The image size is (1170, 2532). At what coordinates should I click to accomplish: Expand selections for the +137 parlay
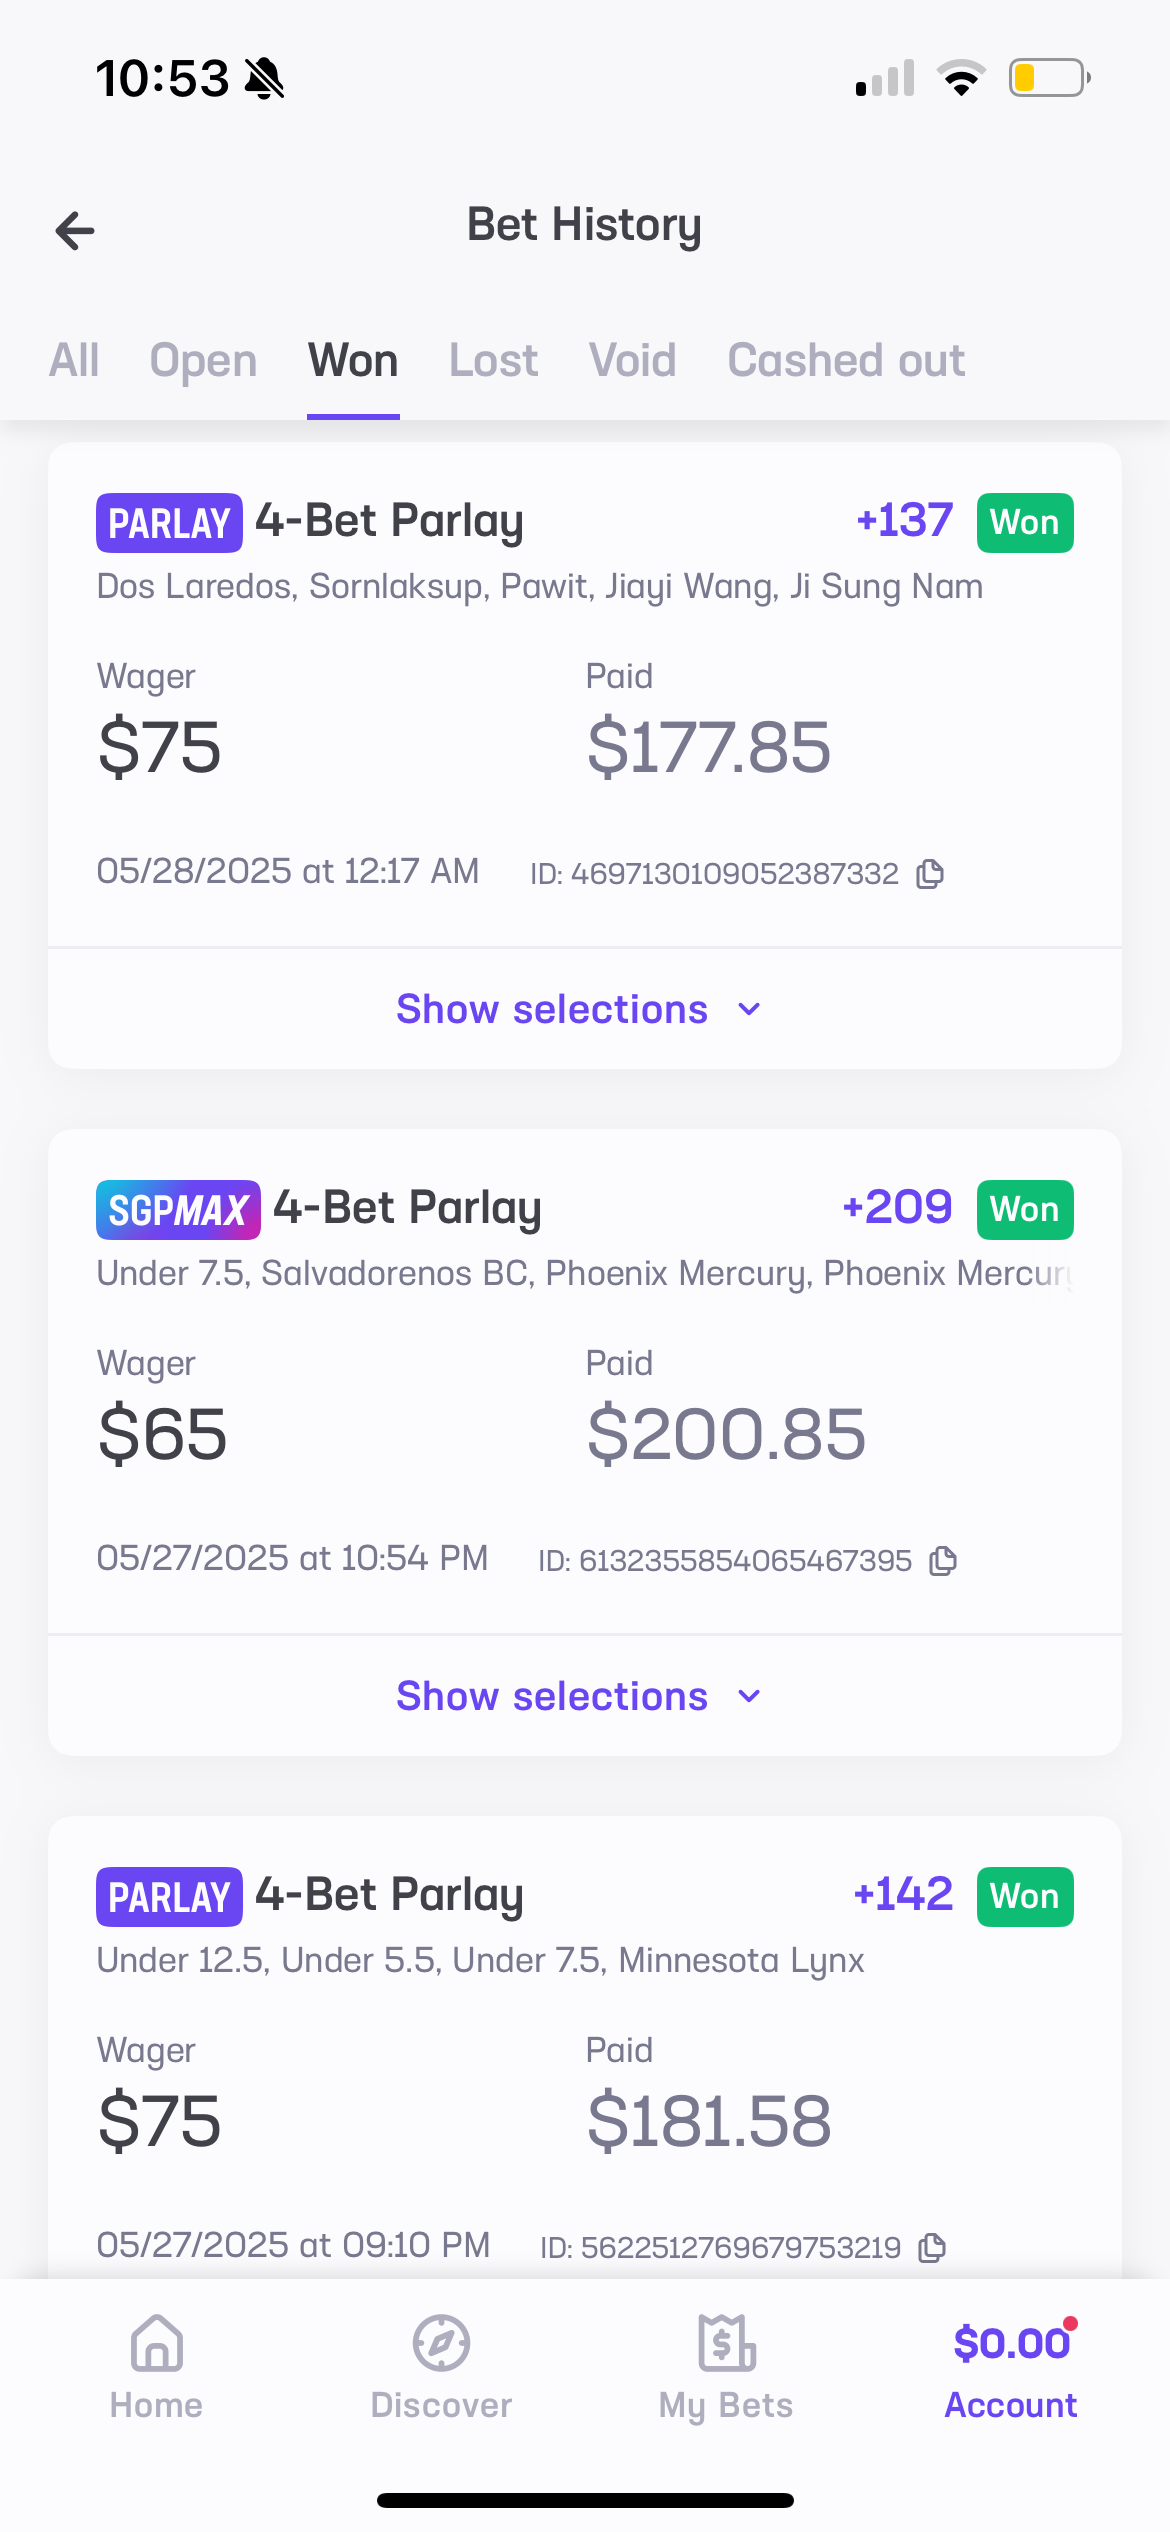pos(552,1009)
